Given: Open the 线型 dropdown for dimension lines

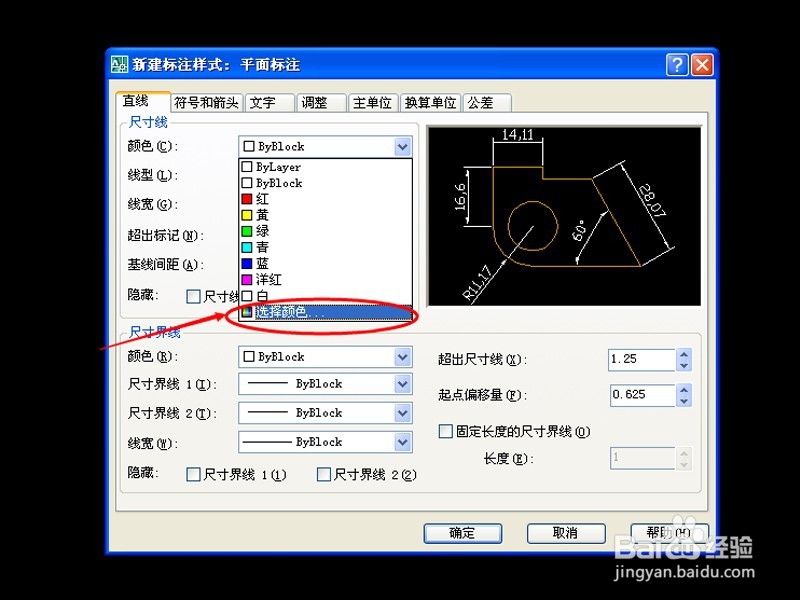Looking at the screenshot, I should click(402, 175).
